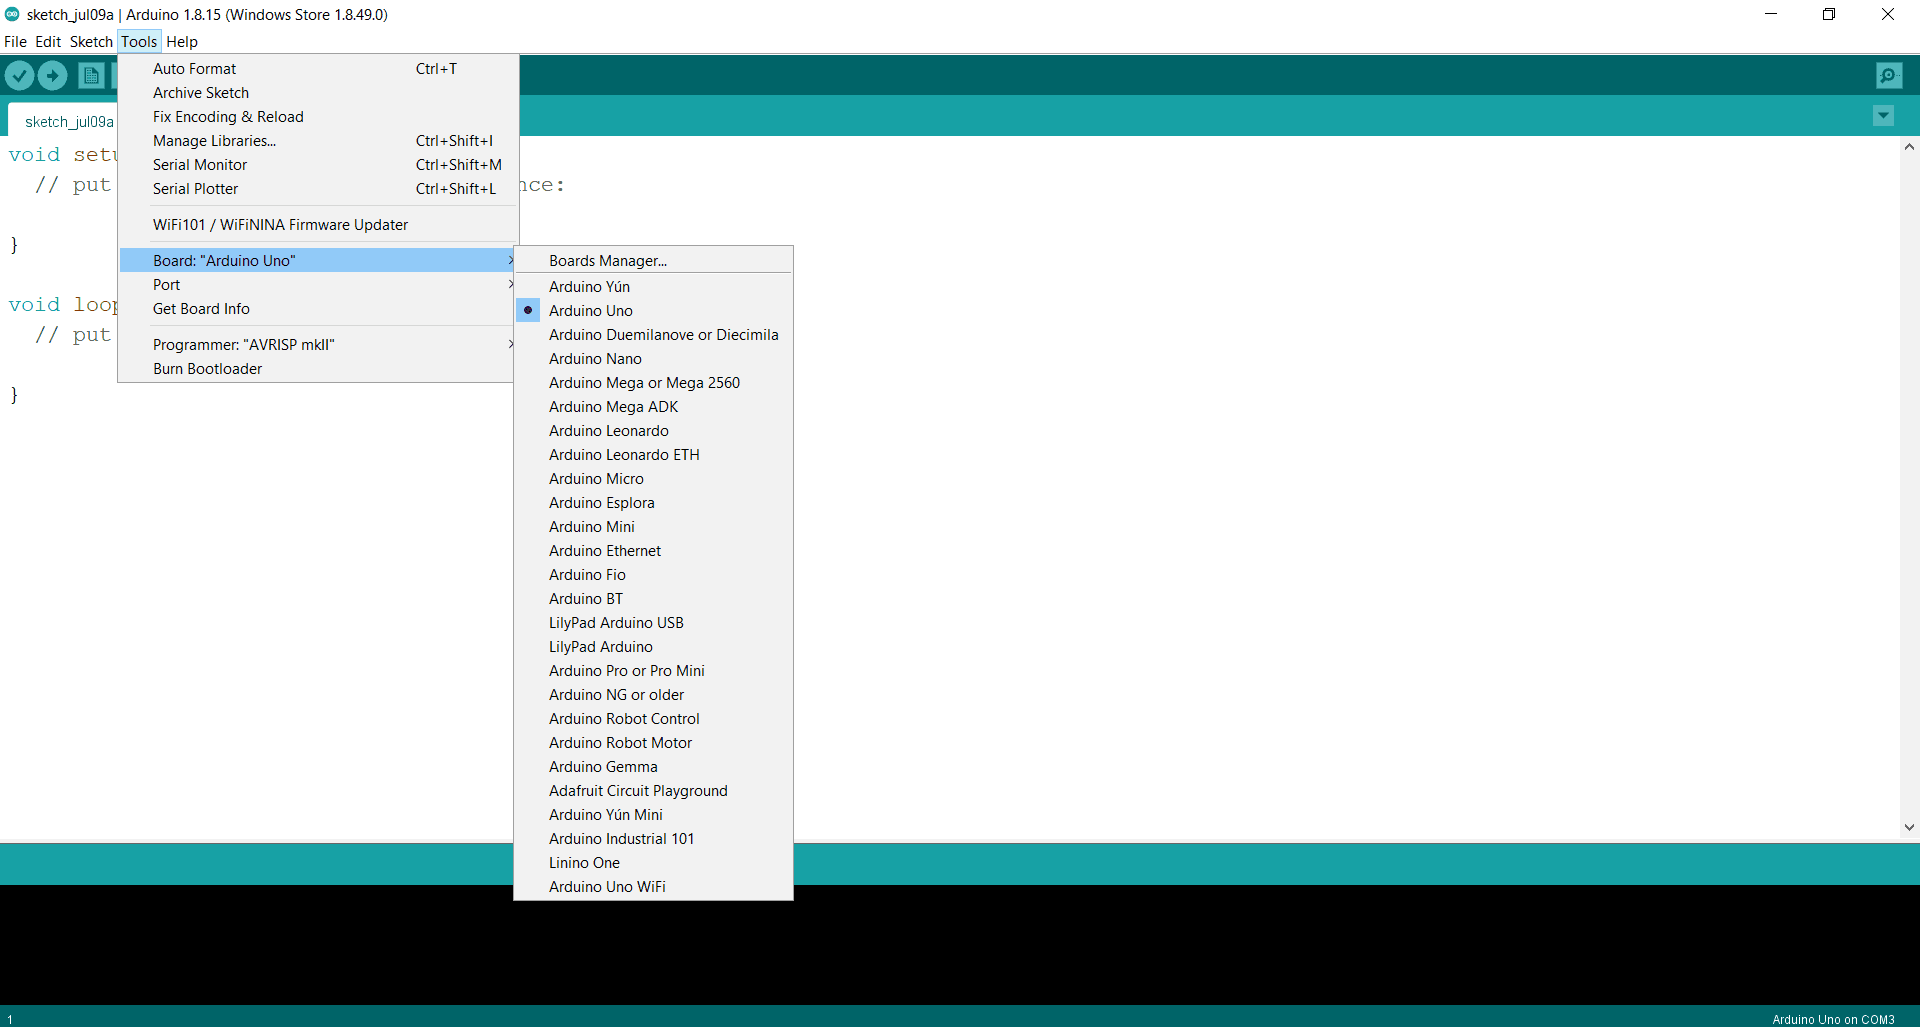Viewport: 1920px width, 1027px height.
Task: Open the Help menu
Action: (x=182, y=42)
